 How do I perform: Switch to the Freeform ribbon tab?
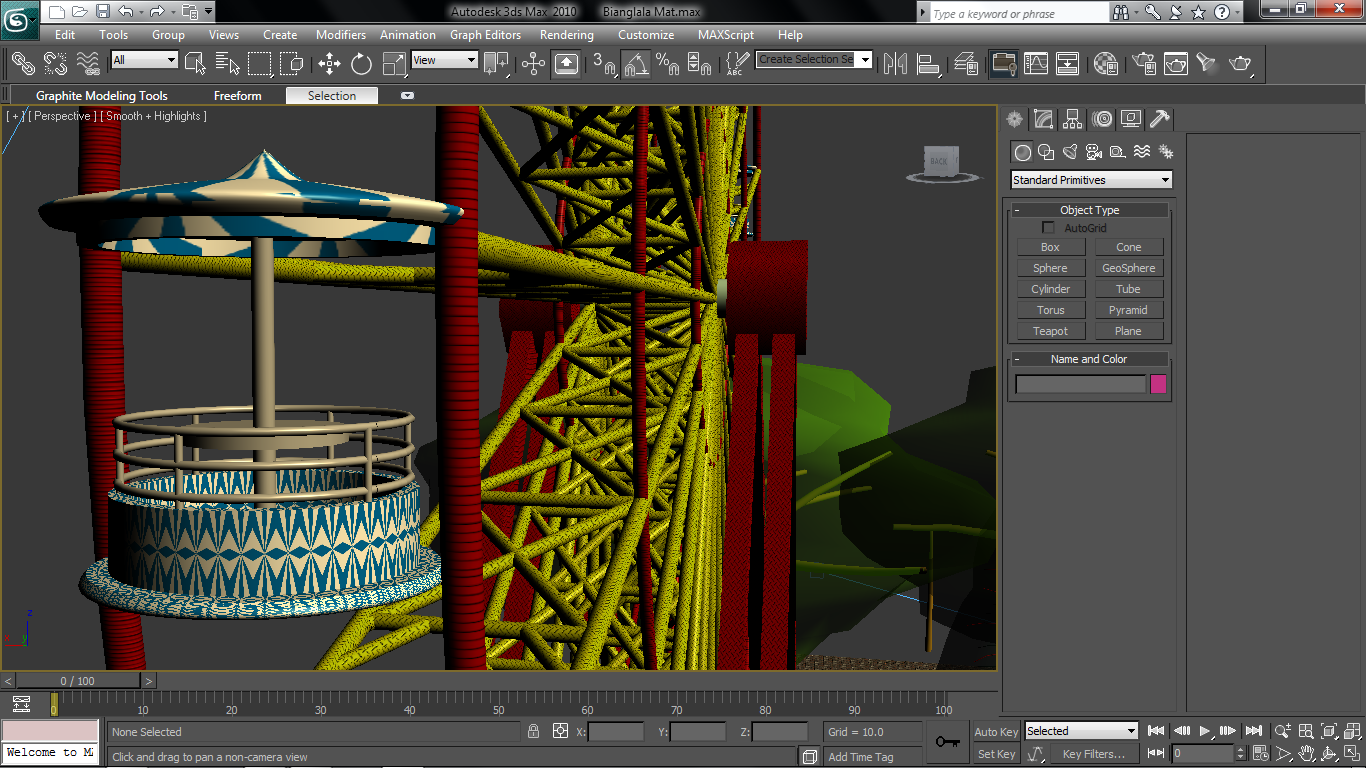[237, 96]
